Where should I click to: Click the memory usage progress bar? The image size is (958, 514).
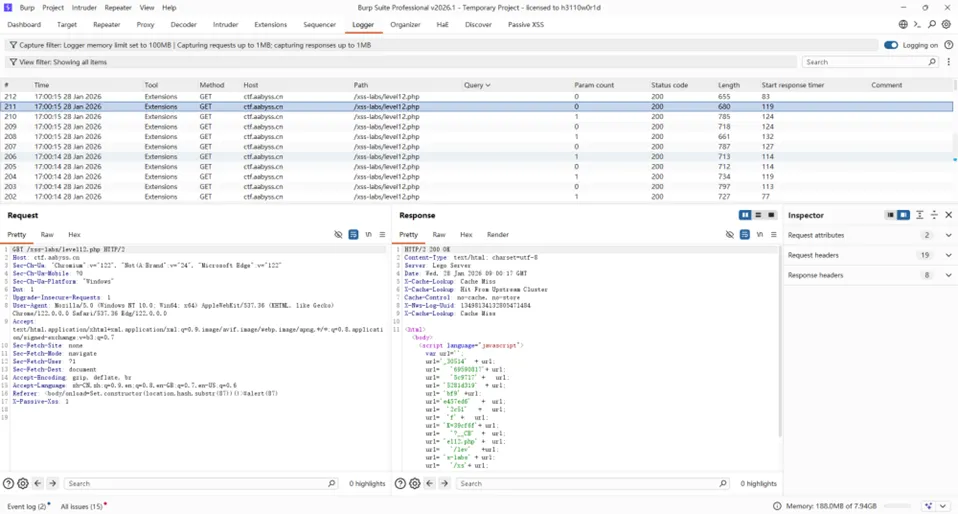897,506
